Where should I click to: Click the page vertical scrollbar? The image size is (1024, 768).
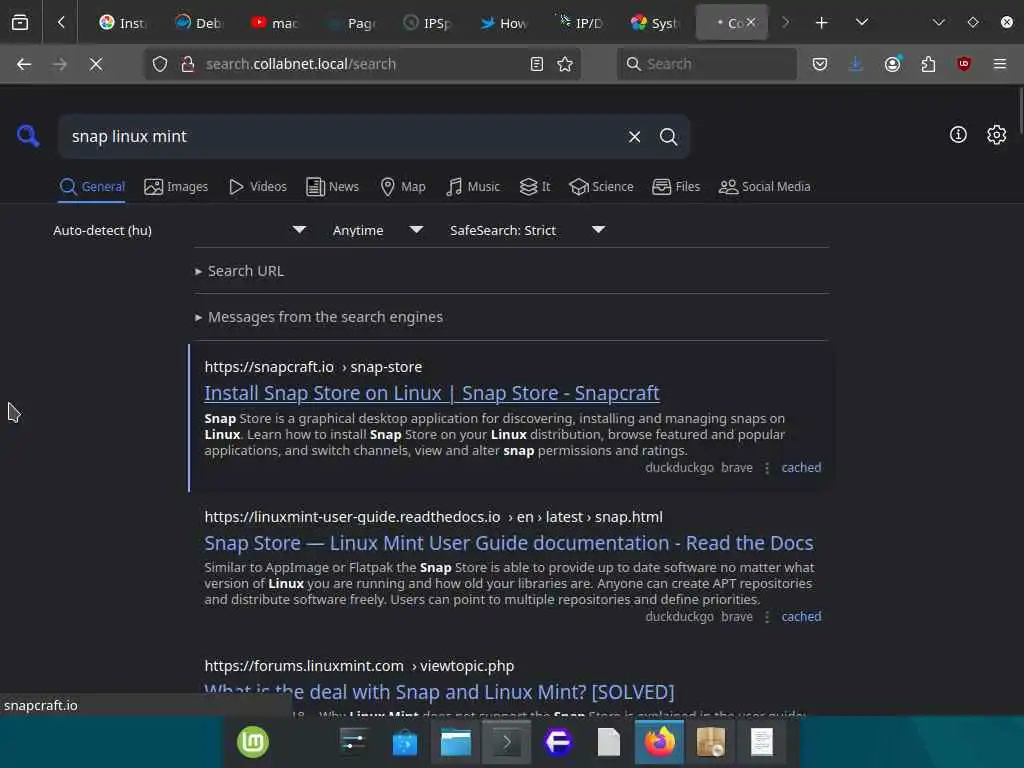click(1019, 111)
